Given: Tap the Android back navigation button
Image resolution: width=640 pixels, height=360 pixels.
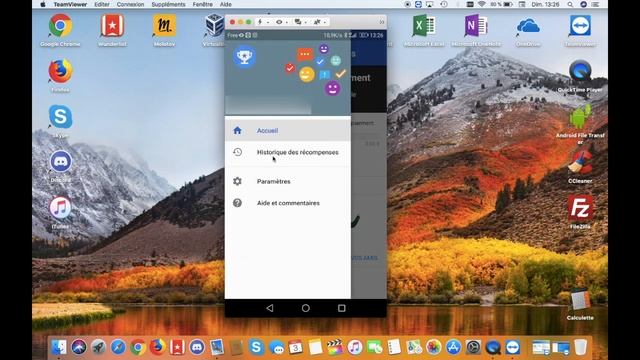Looking at the screenshot, I should click(270, 308).
